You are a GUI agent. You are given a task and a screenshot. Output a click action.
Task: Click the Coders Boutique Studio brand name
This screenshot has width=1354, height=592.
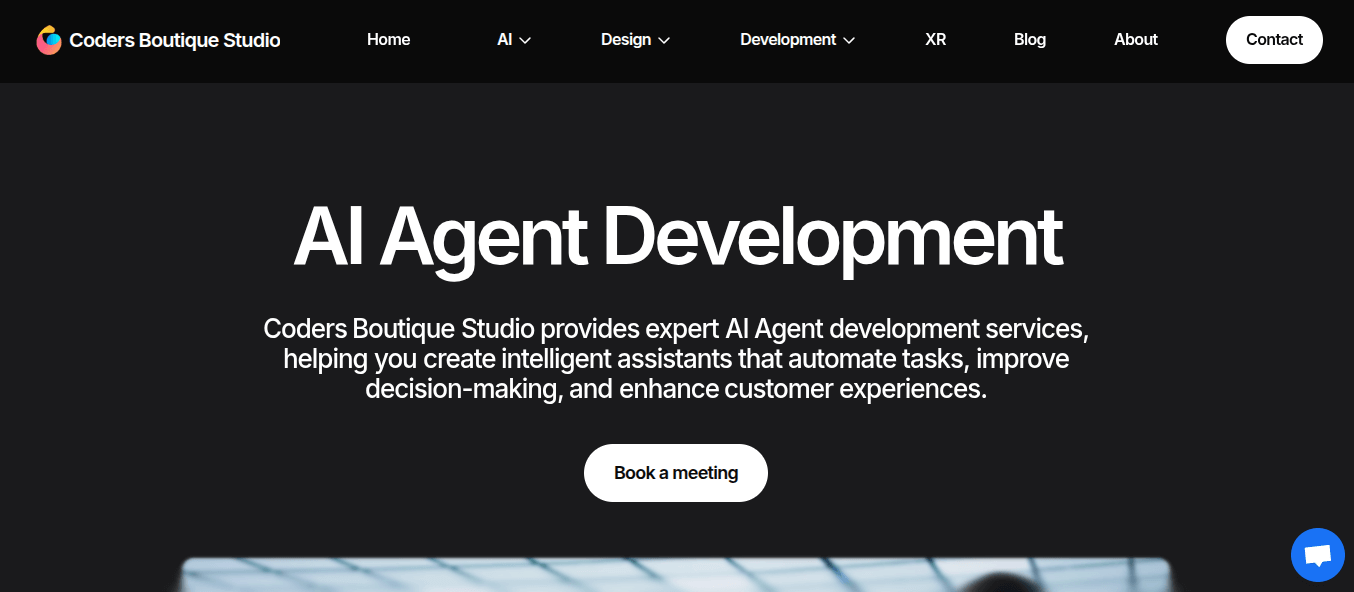[x=175, y=41]
